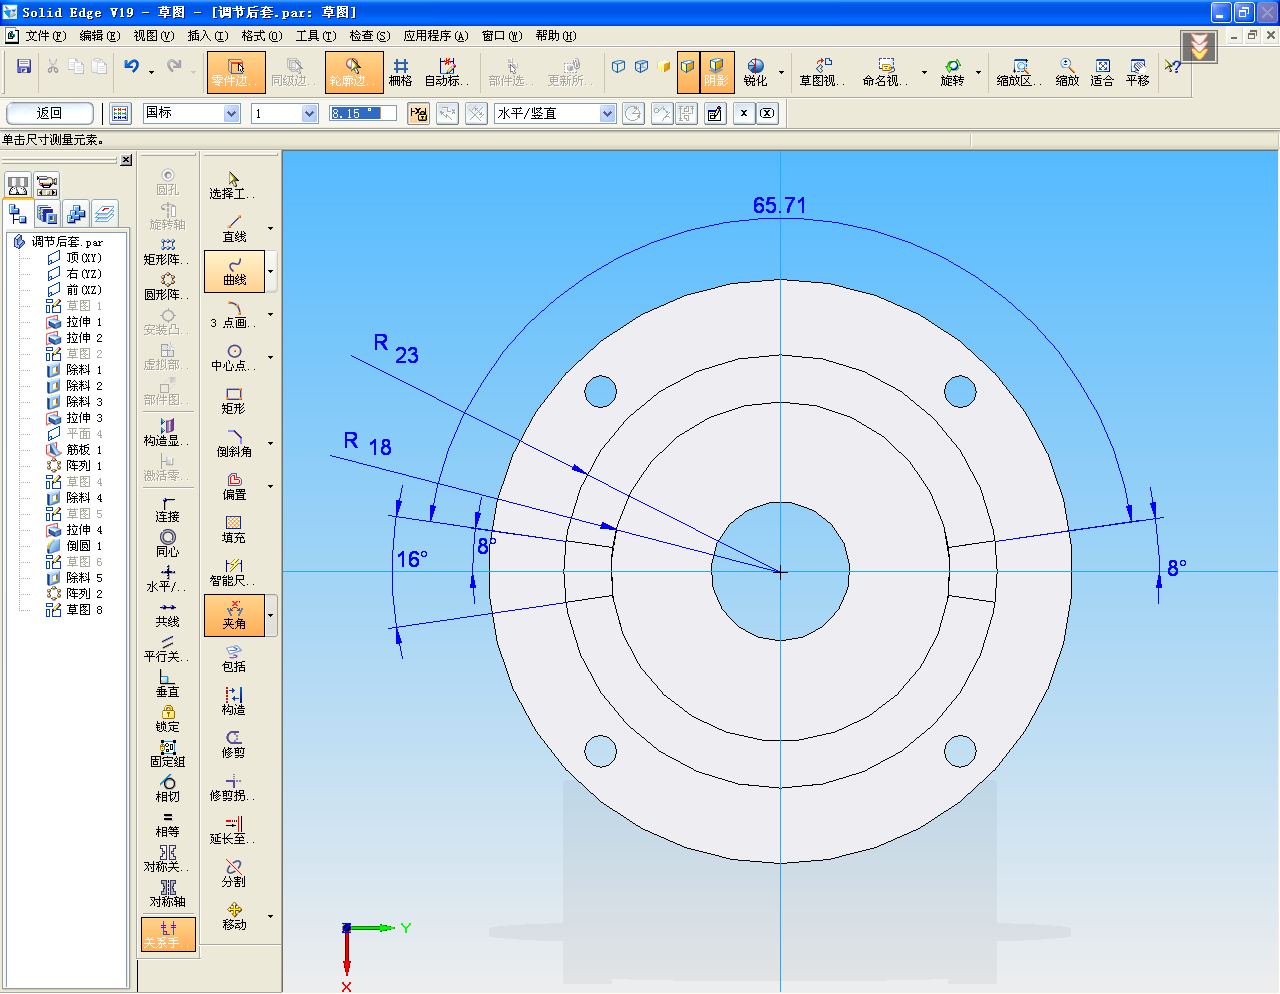Image resolution: width=1280 pixels, height=994 pixels.
Task: Click the What's This help cursor icon
Action: 1172,67
